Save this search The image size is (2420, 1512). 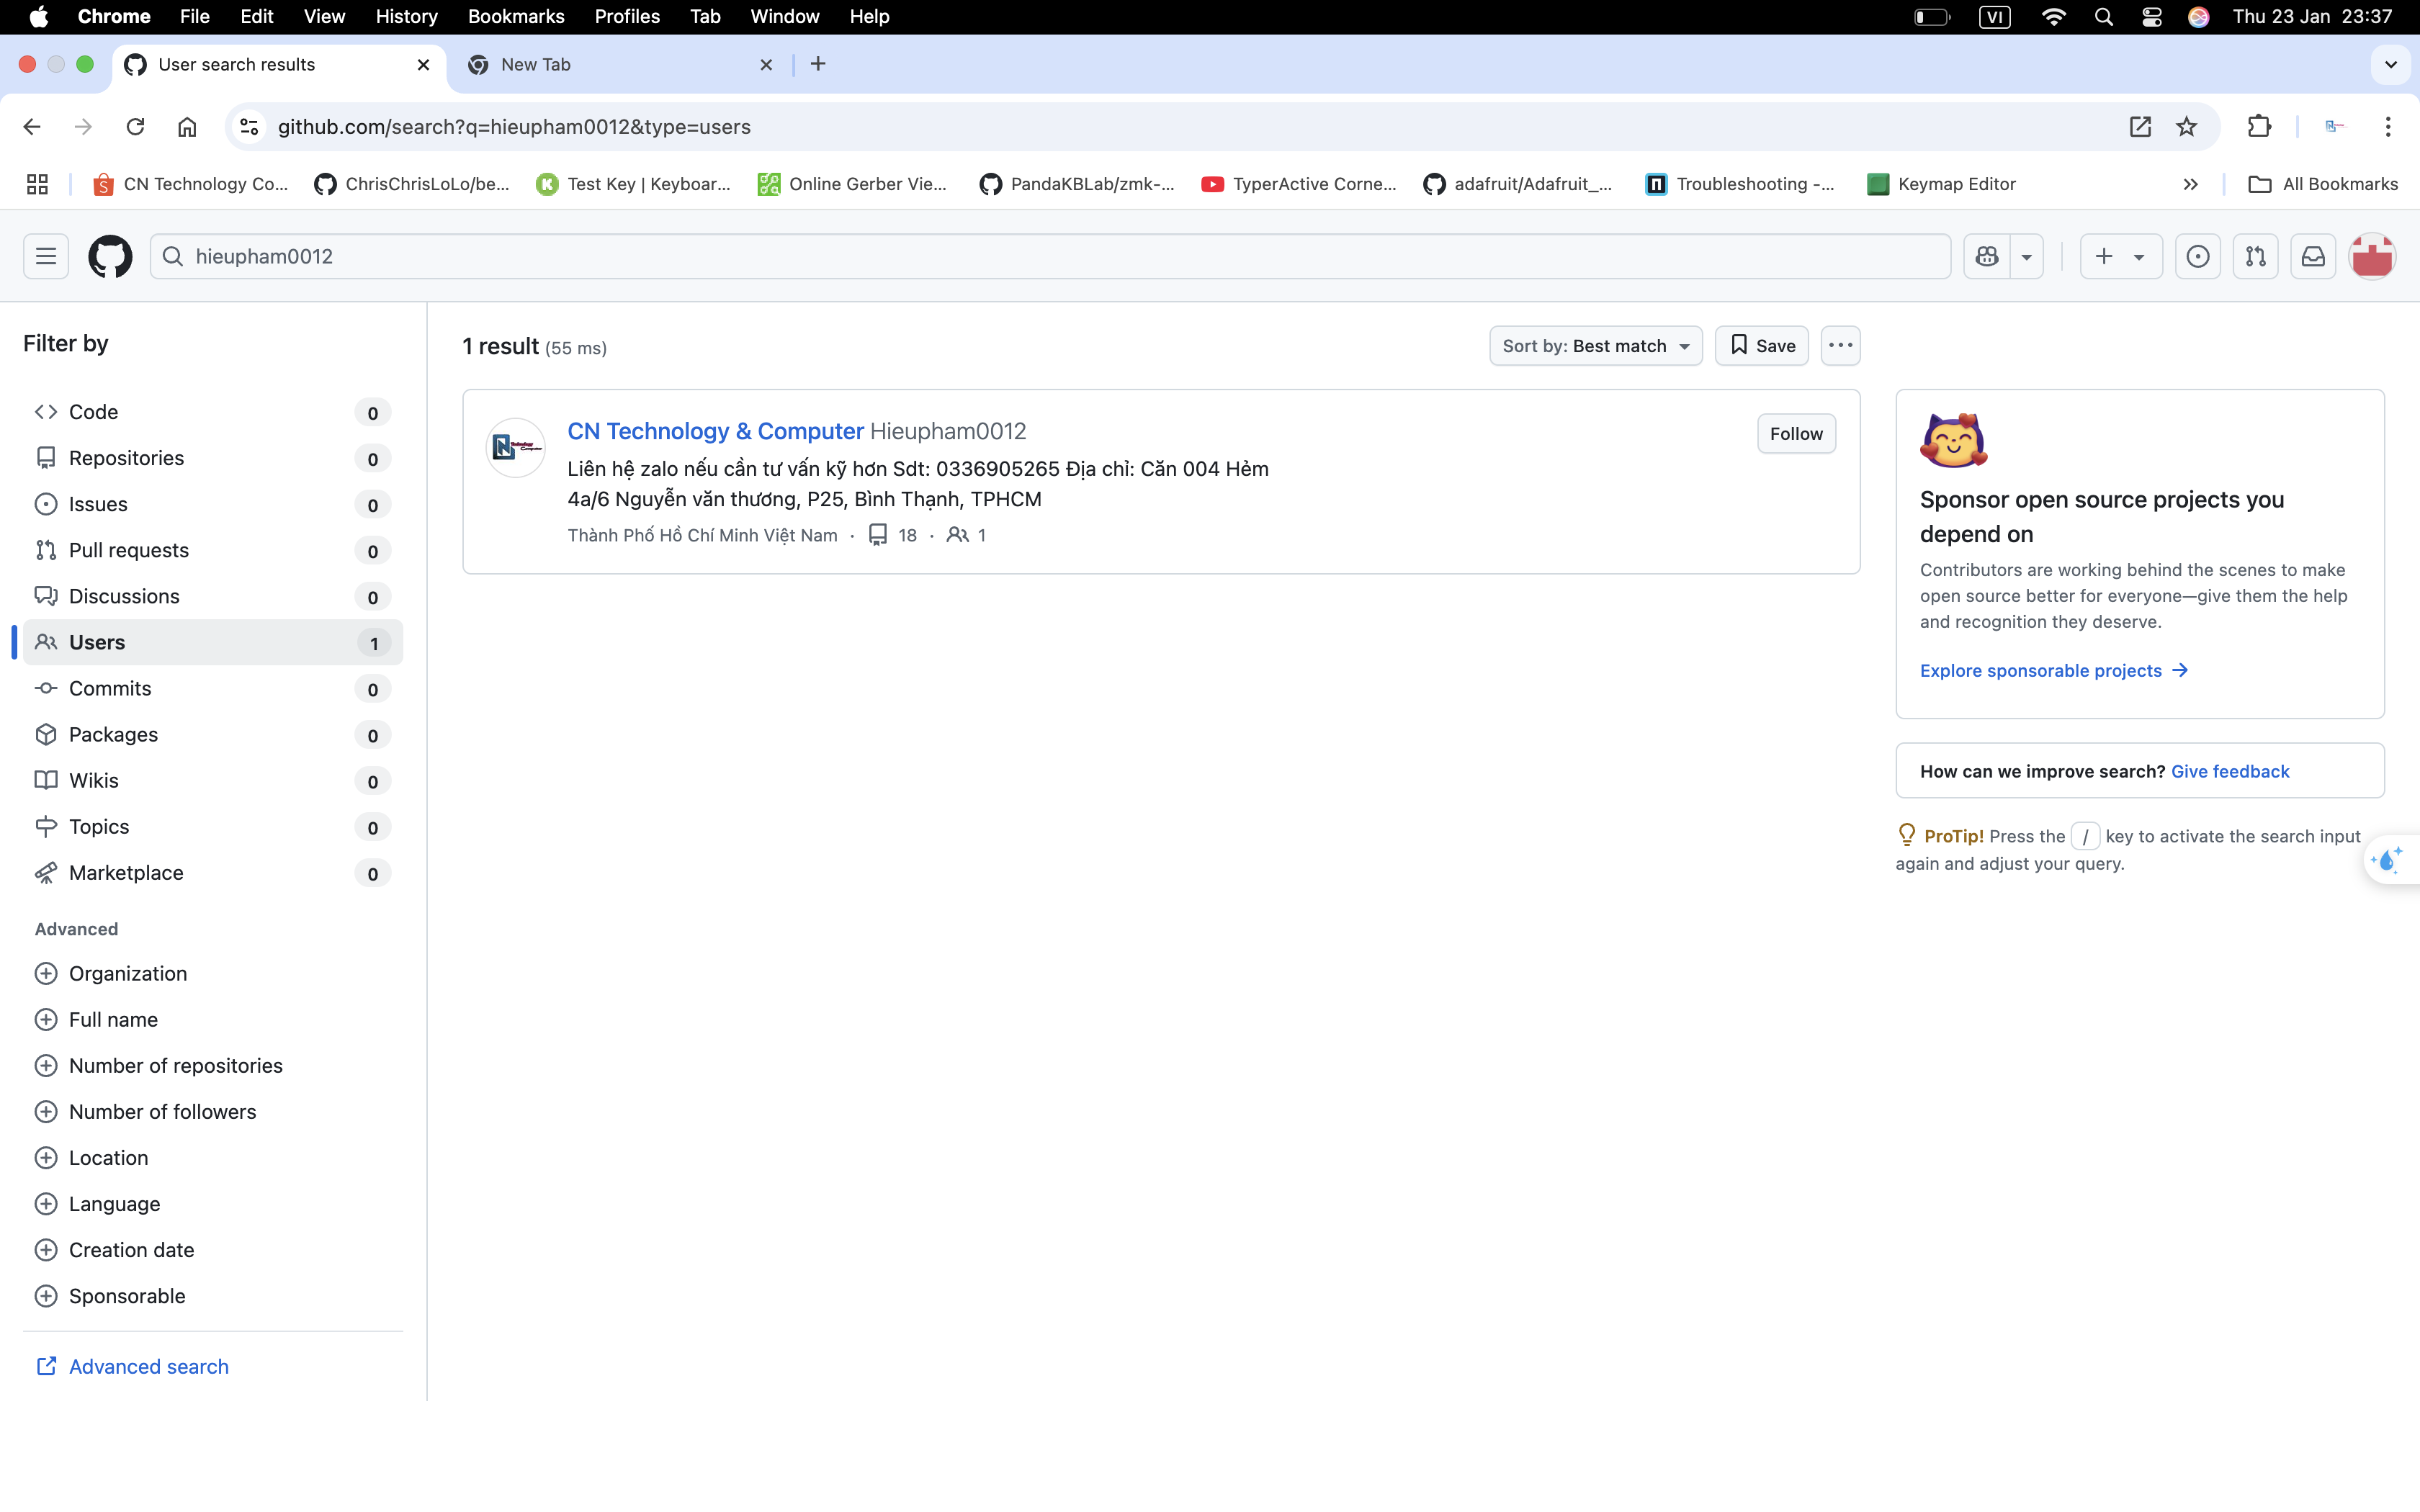(x=1761, y=346)
